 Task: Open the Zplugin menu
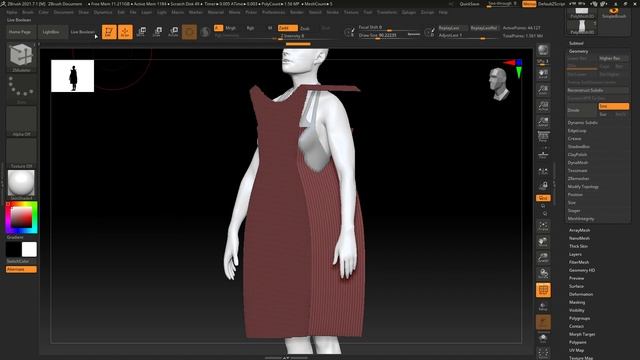click(409, 12)
